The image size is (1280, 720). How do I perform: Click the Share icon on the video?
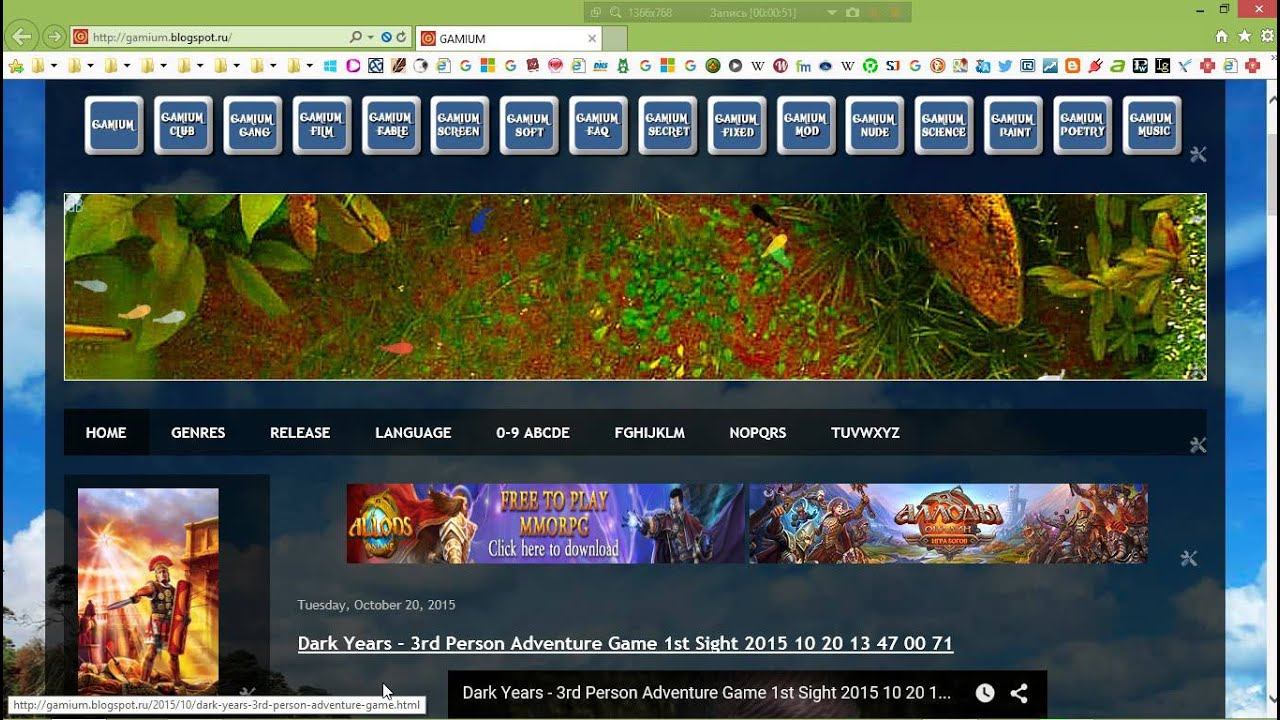tap(1019, 693)
